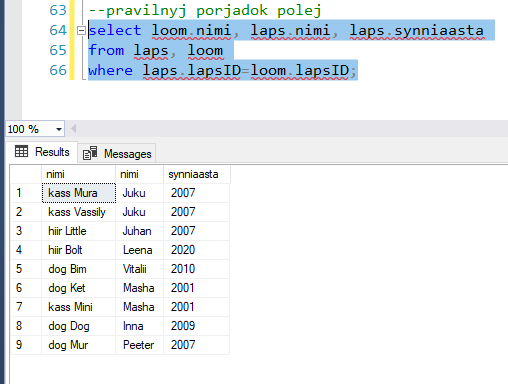Click laps.synniaasta in the select line
The width and height of the screenshot is (508, 384).
click(417, 31)
